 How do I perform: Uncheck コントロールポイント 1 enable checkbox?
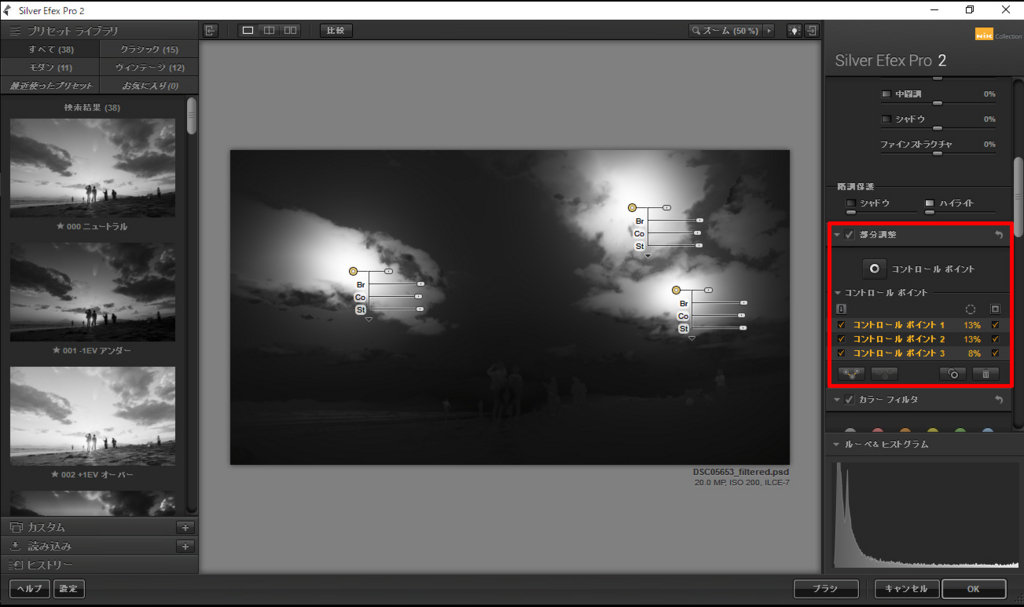click(841, 325)
